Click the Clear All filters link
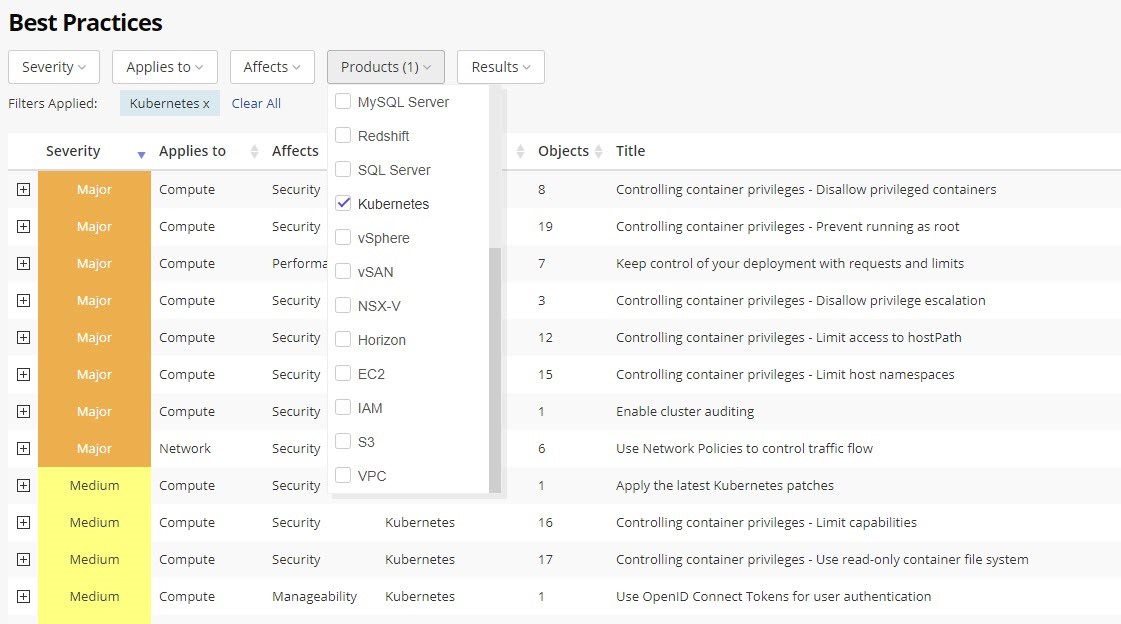The image size is (1121, 624). click(256, 103)
